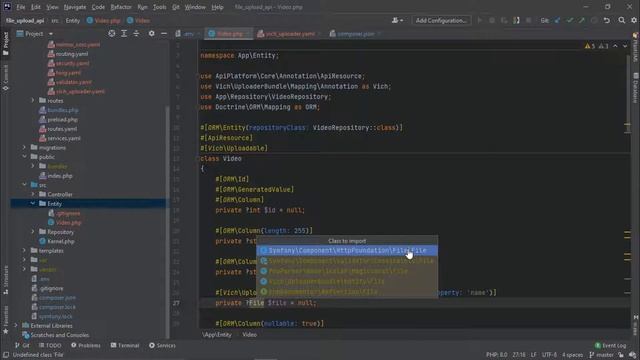Image resolution: width=640 pixels, height=360 pixels.
Task: Collapse the Entity folder in project tree
Action: [x=33, y=204]
